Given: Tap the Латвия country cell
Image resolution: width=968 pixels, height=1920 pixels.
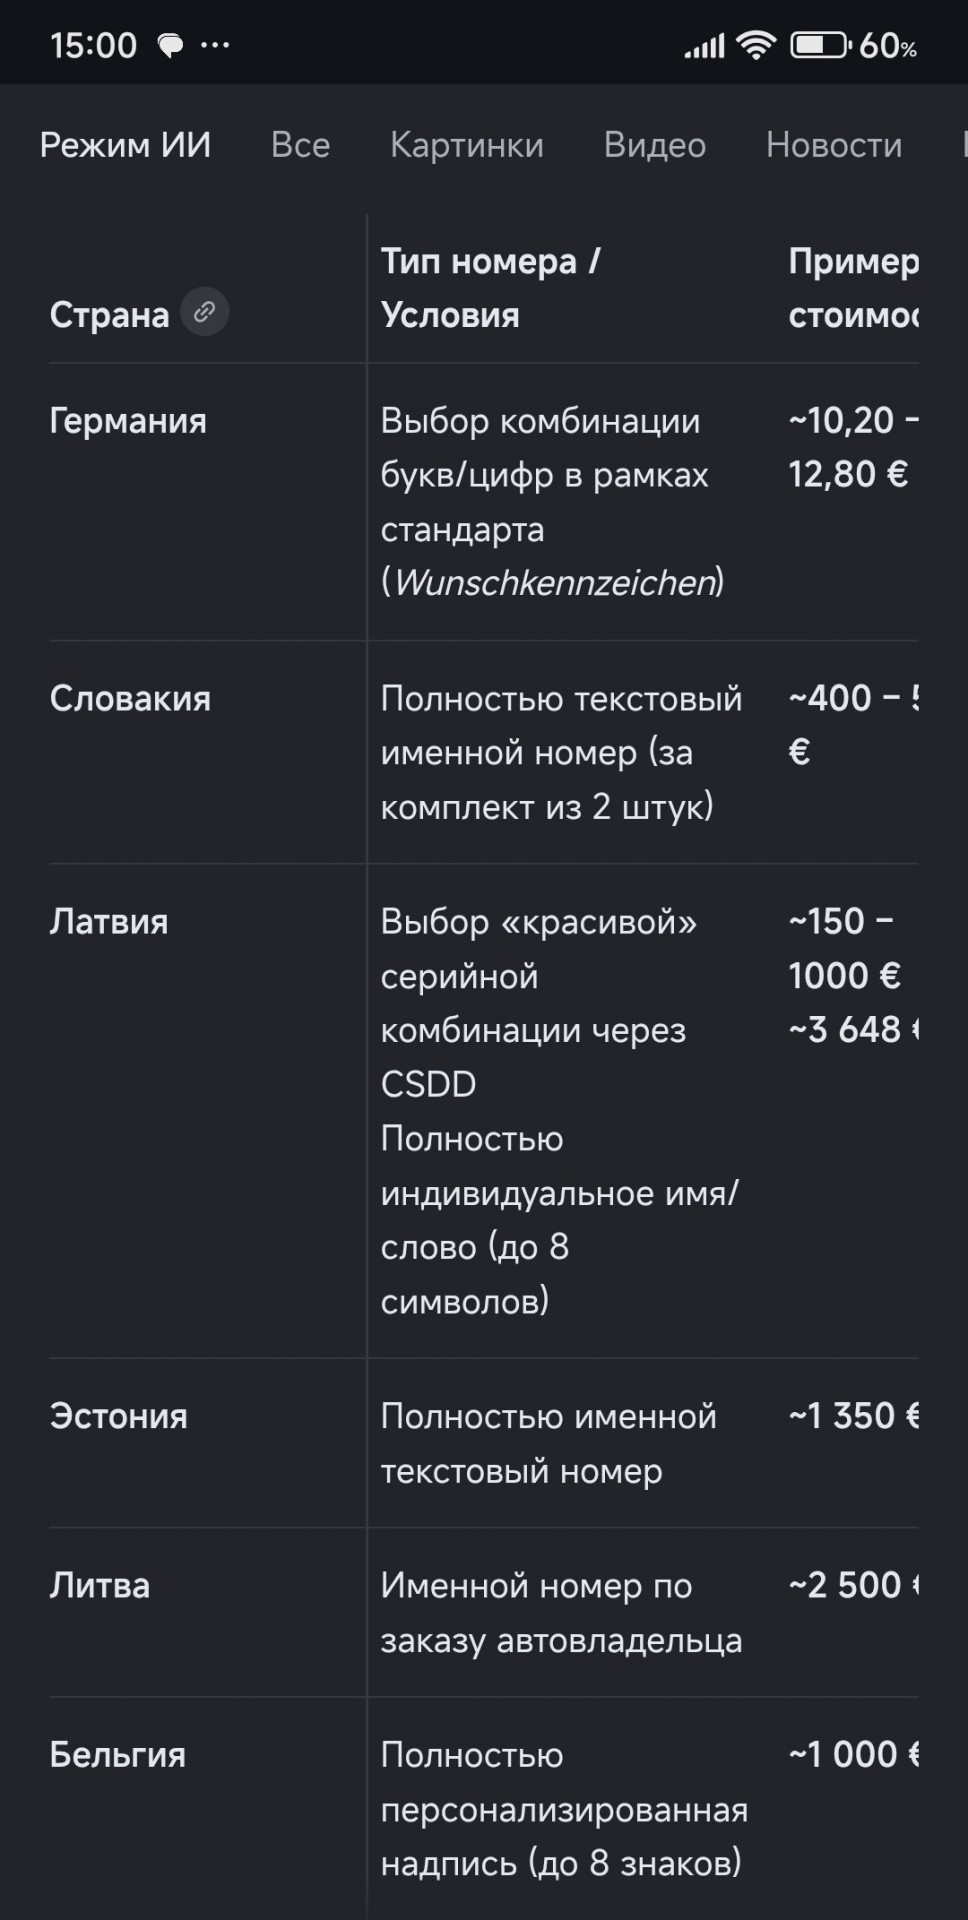Looking at the screenshot, I should 109,921.
